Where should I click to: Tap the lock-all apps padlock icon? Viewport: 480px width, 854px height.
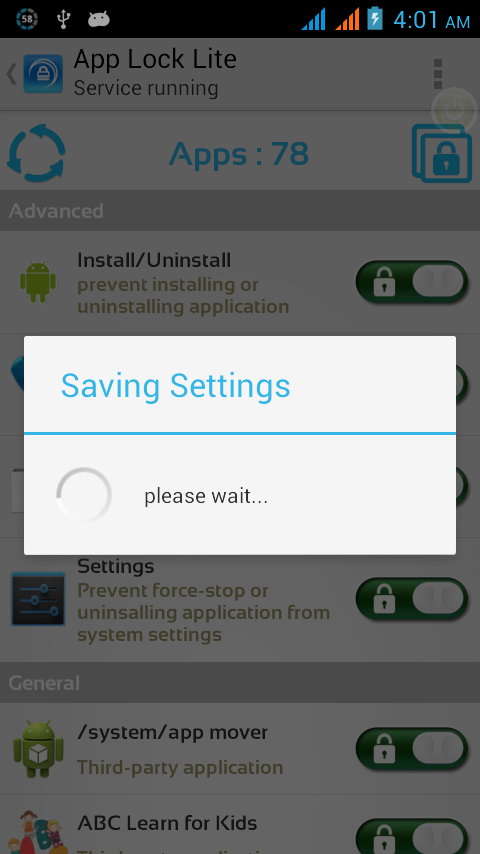tap(442, 154)
